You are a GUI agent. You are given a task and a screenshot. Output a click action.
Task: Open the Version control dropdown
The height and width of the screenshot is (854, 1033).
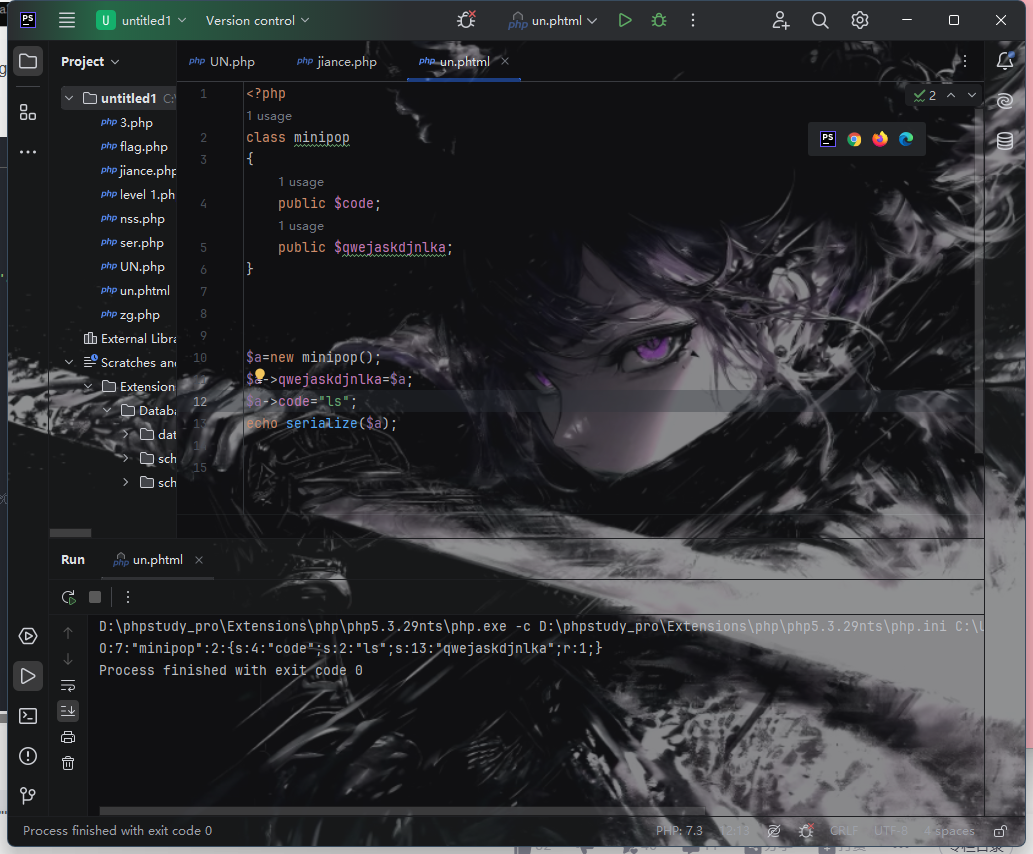(x=257, y=20)
